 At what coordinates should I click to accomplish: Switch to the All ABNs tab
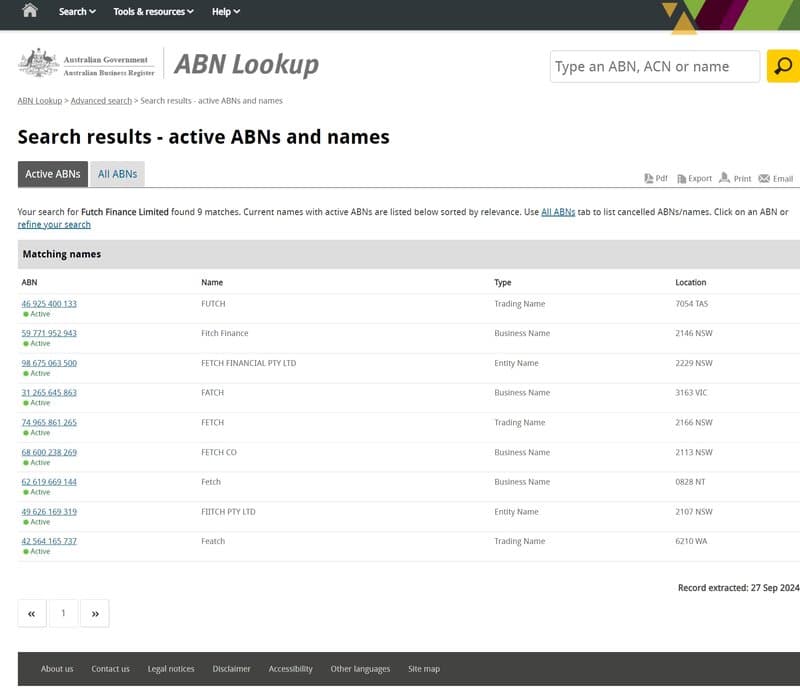click(x=117, y=174)
